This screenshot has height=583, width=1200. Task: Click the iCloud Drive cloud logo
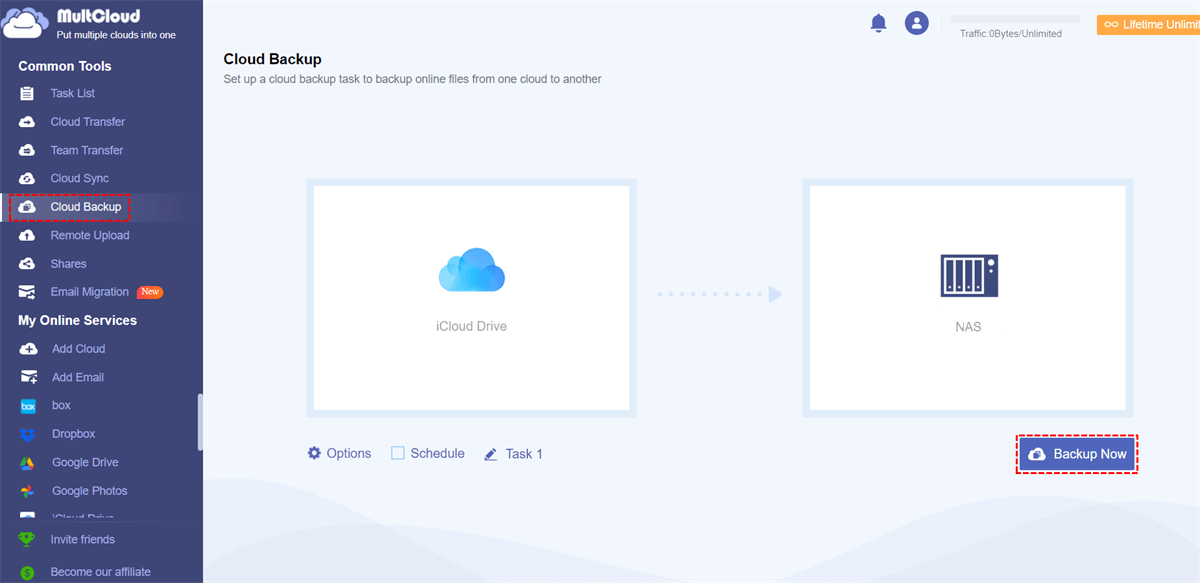[x=472, y=269]
